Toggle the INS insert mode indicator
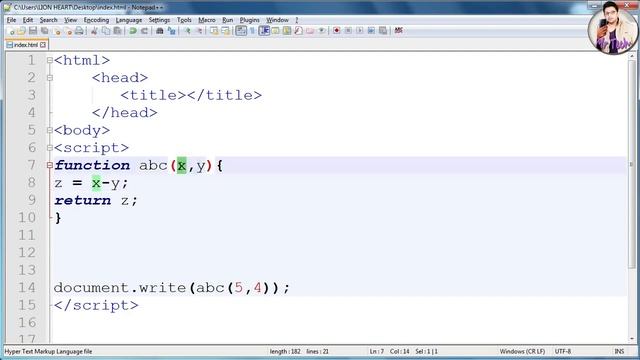 pyautogui.click(x=619, y=351)
